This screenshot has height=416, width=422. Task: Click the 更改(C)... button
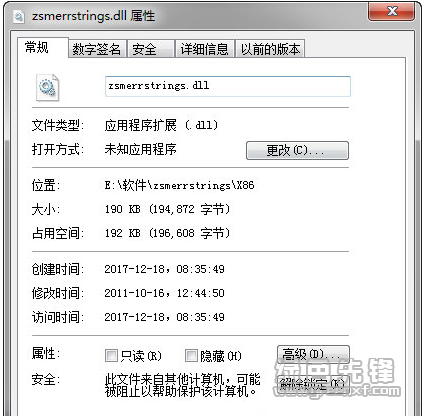point(297,150)
